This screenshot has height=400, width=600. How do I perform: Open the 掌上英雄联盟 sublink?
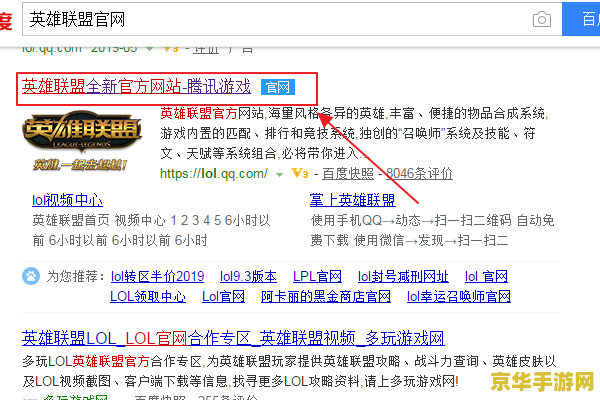[x=352, y=200]
